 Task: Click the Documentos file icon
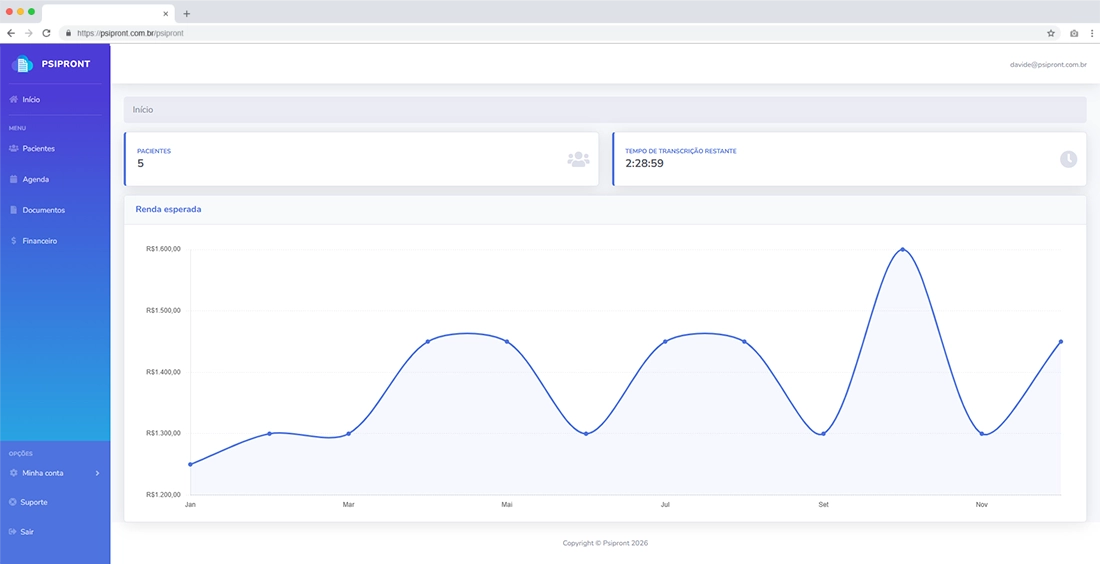coord(13,211)
